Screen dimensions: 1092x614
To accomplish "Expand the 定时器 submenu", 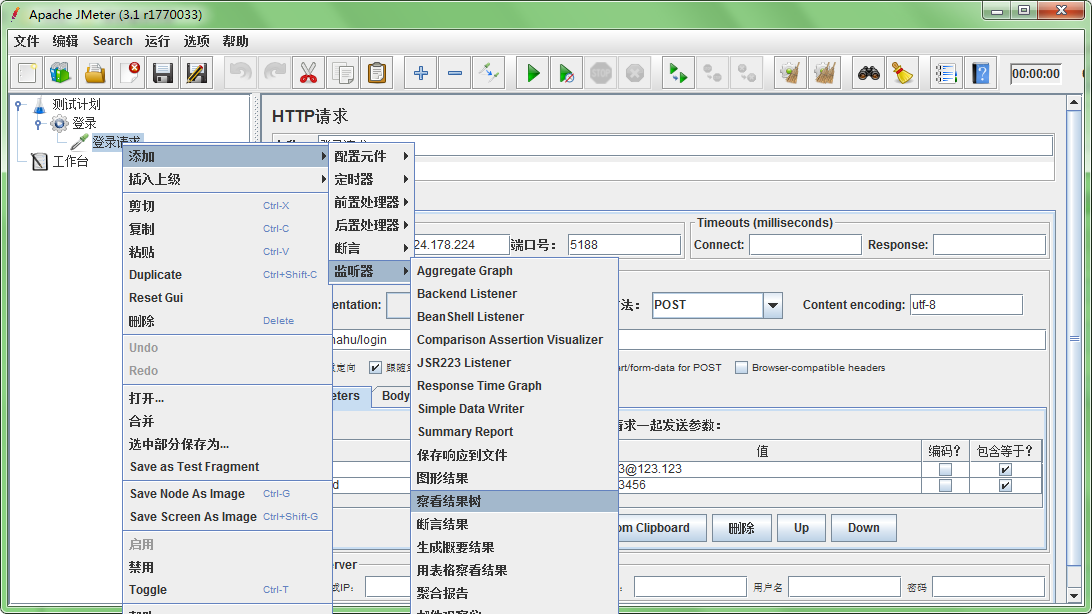I will 371,179.
